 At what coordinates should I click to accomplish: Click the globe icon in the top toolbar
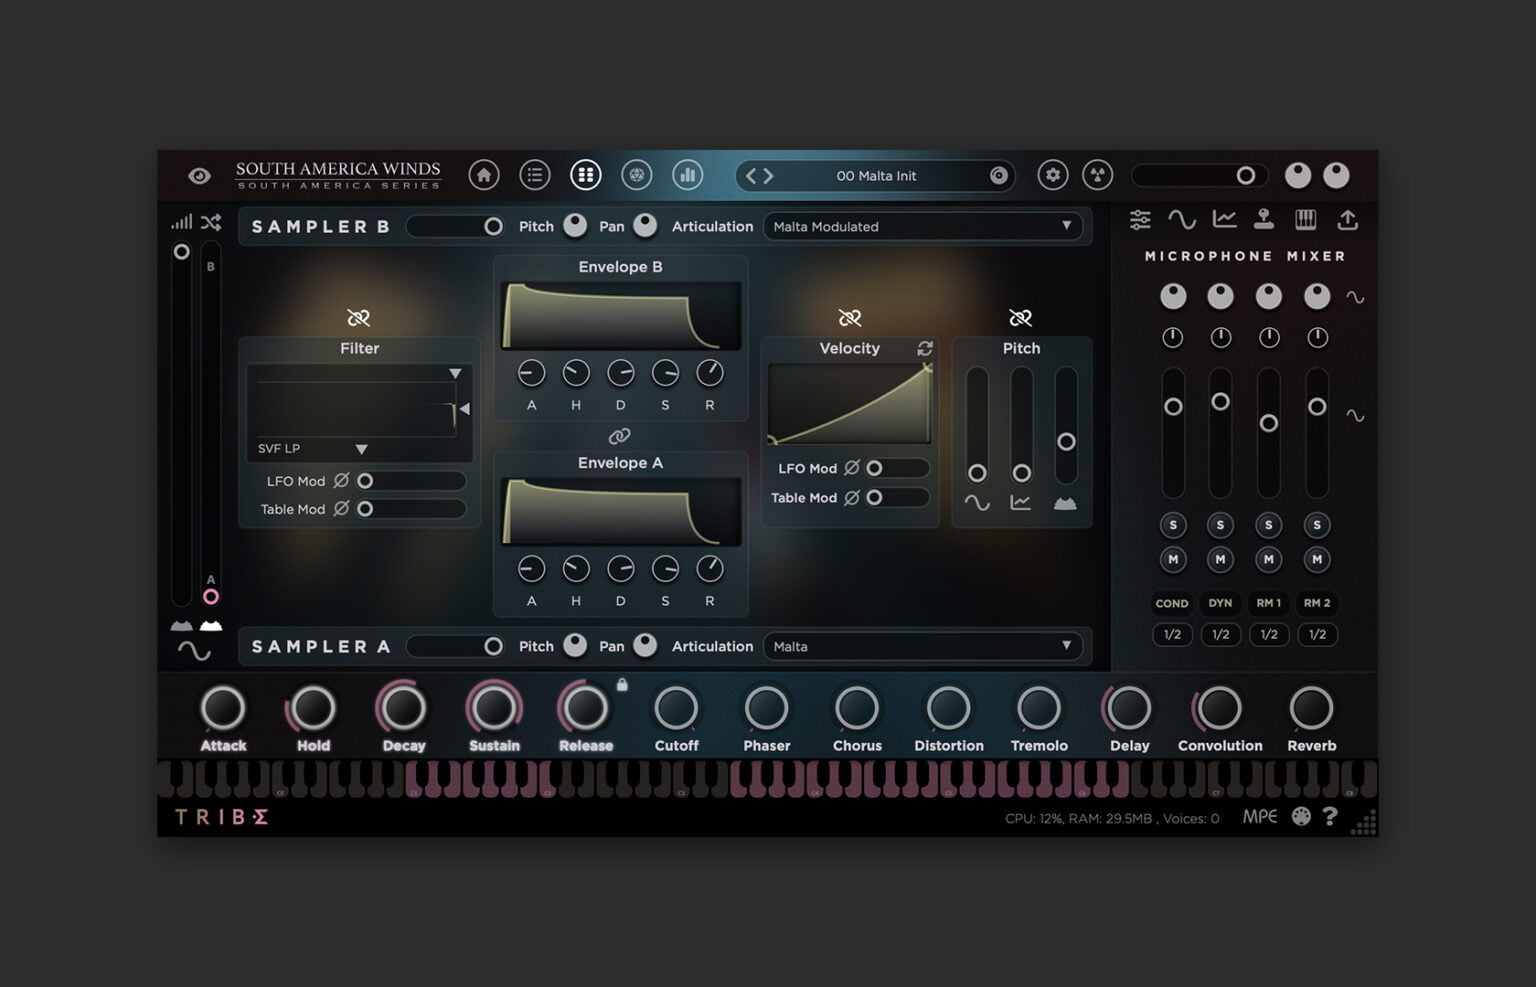tap(637, 175)
